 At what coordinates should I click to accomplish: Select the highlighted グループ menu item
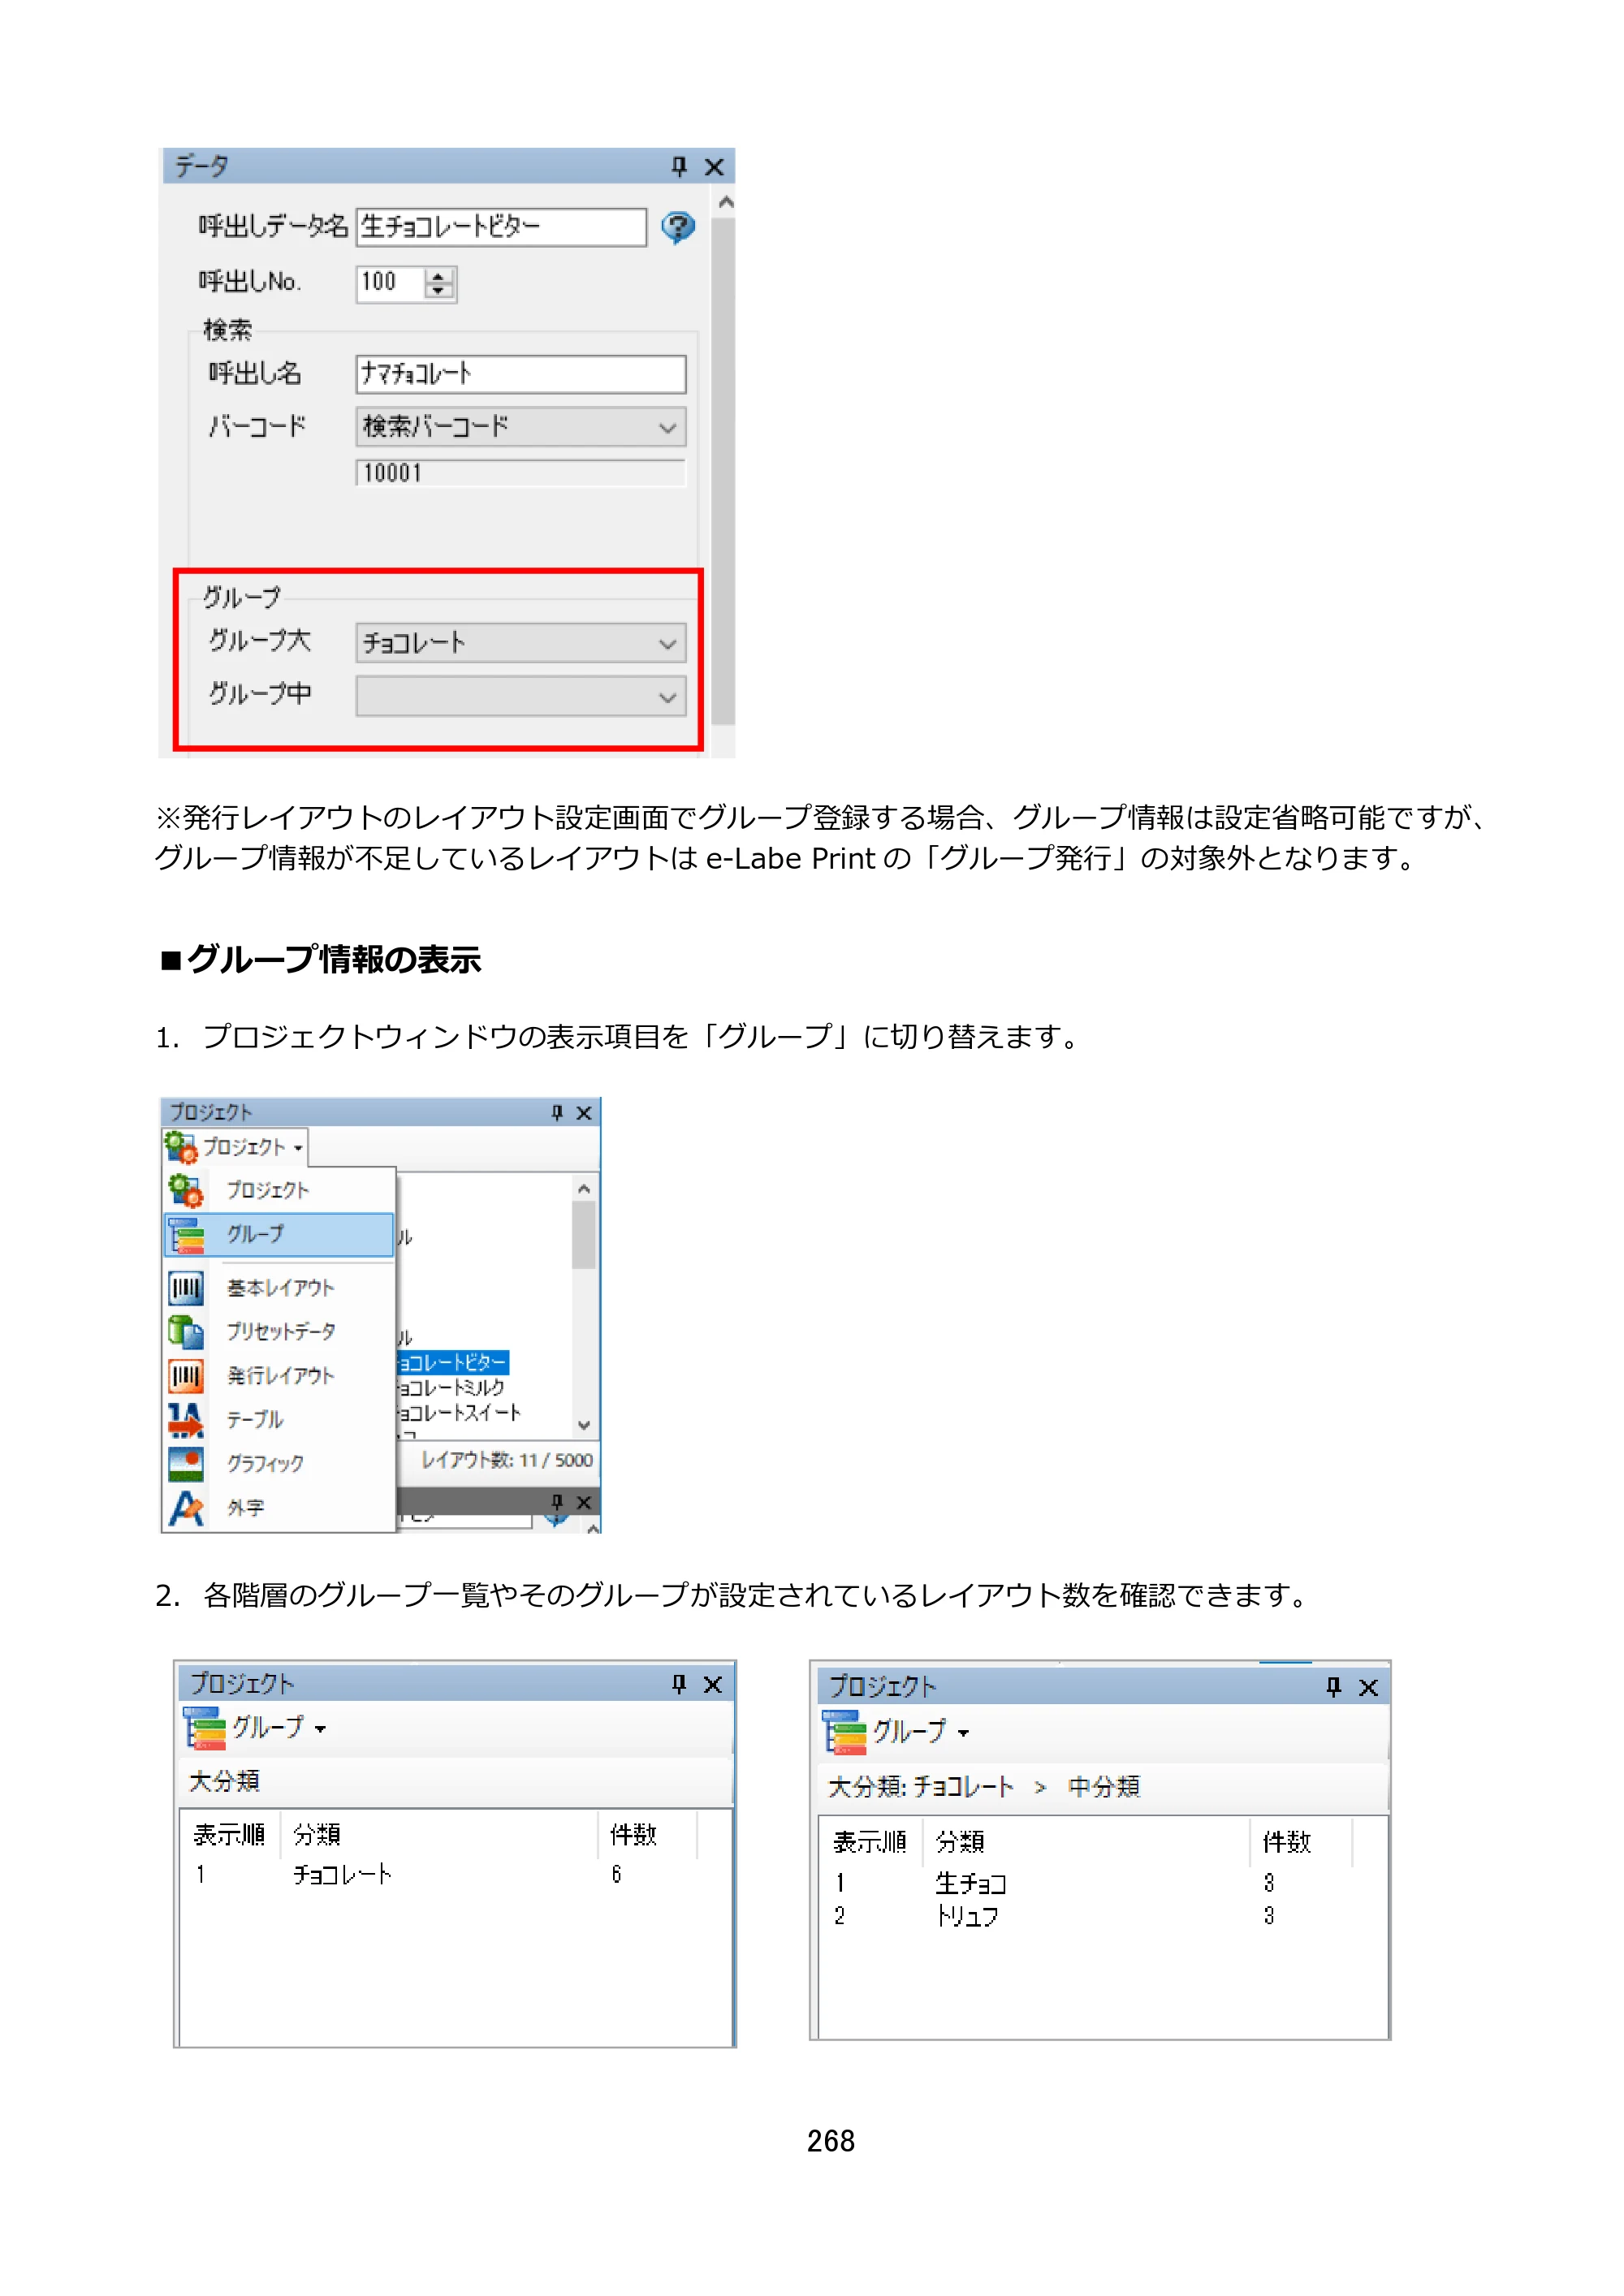[x=279, y=1234]
